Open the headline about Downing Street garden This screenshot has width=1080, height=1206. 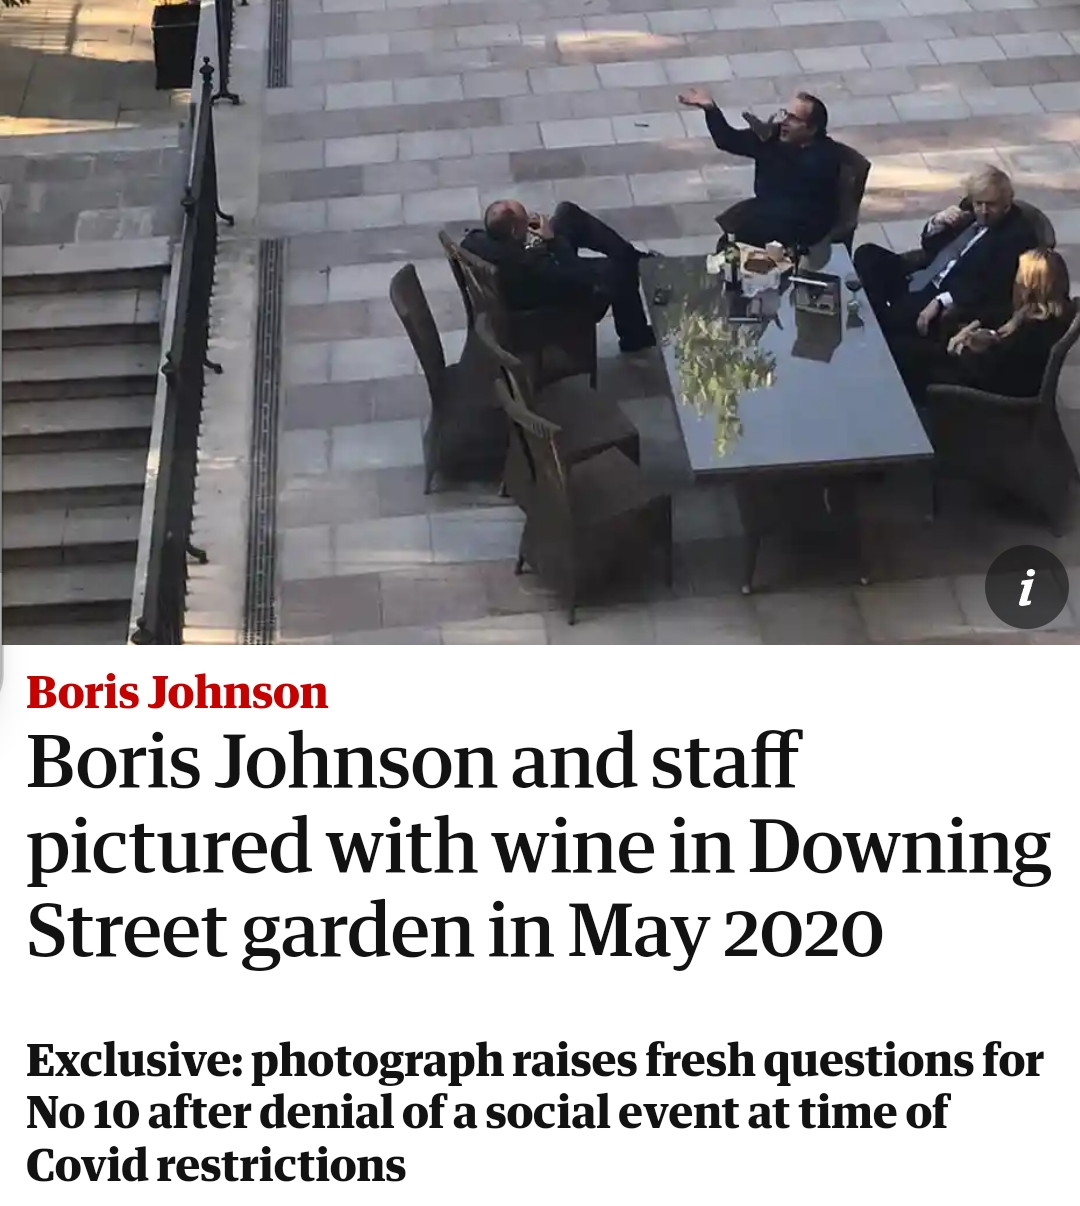coord(539,846)
